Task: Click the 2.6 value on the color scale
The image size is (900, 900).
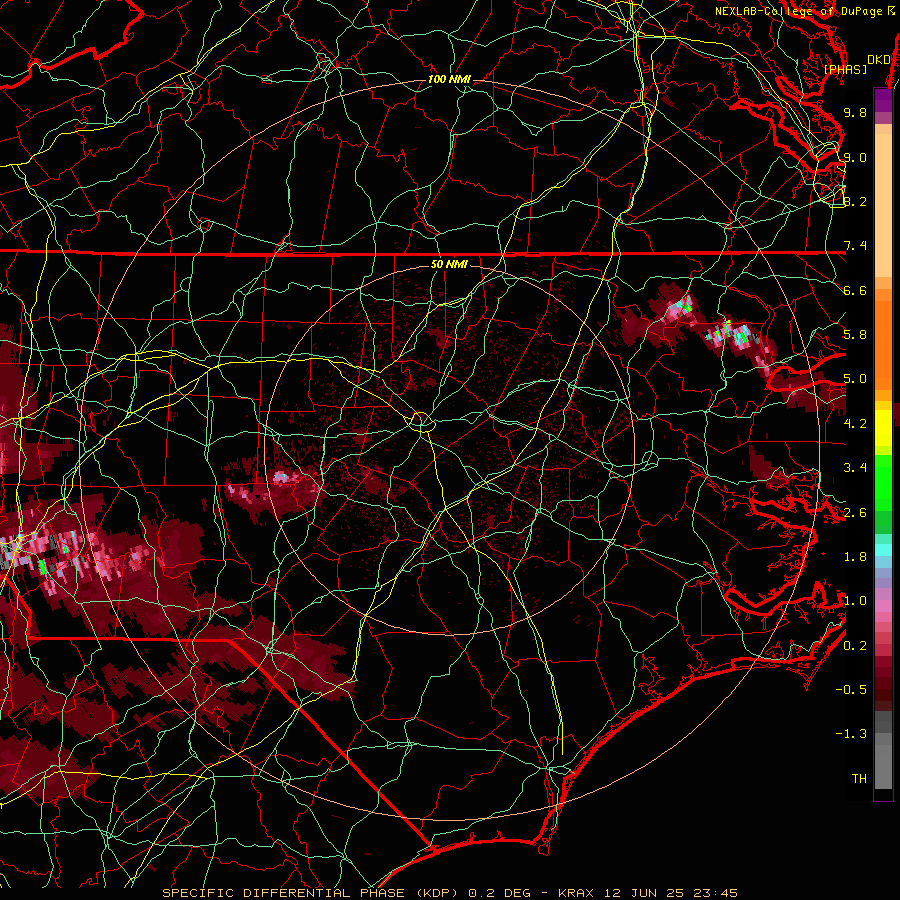Action: [855, 513]
